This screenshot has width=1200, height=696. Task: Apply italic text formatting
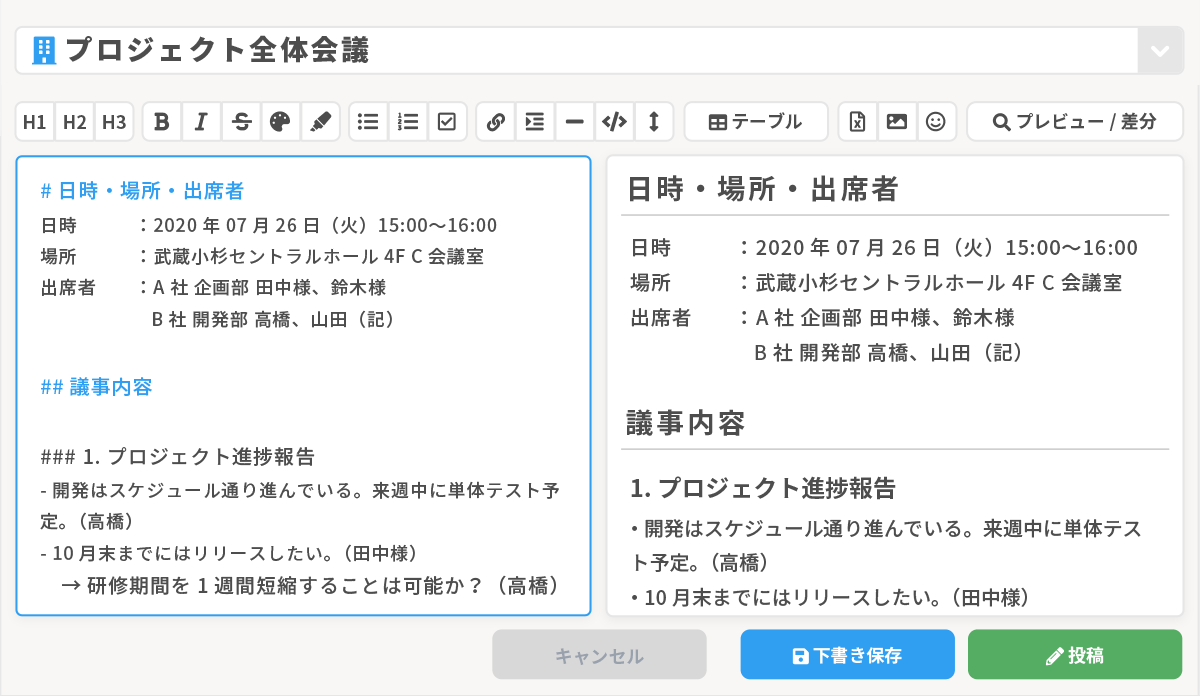tap(201, 122)
